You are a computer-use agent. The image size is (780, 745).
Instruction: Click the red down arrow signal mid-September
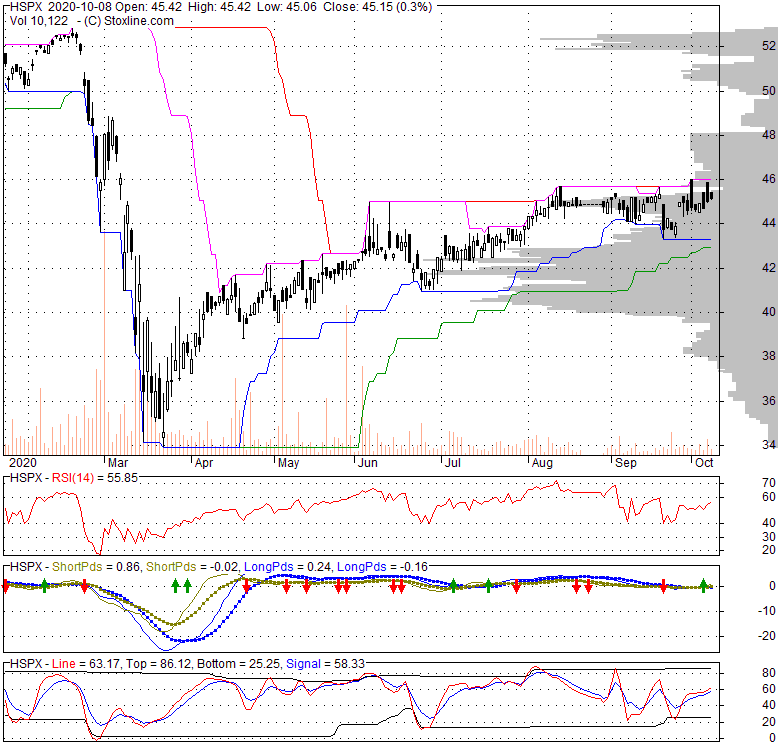(x=663, y=586)
